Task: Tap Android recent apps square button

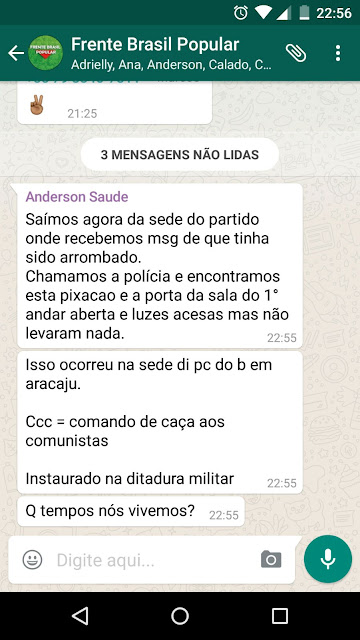Action: coord(280,616)
